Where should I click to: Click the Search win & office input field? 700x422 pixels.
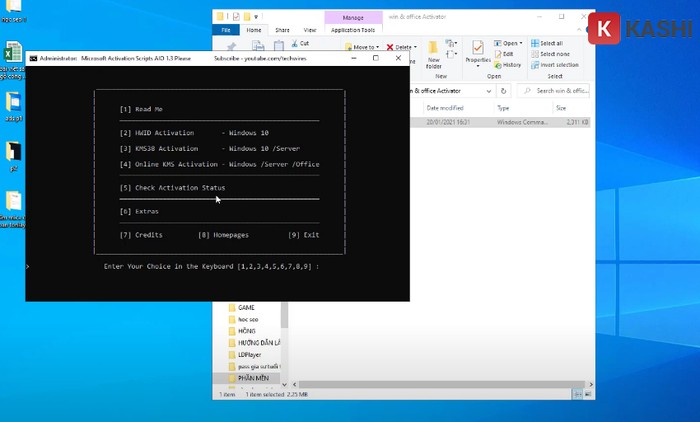point(560,90)
